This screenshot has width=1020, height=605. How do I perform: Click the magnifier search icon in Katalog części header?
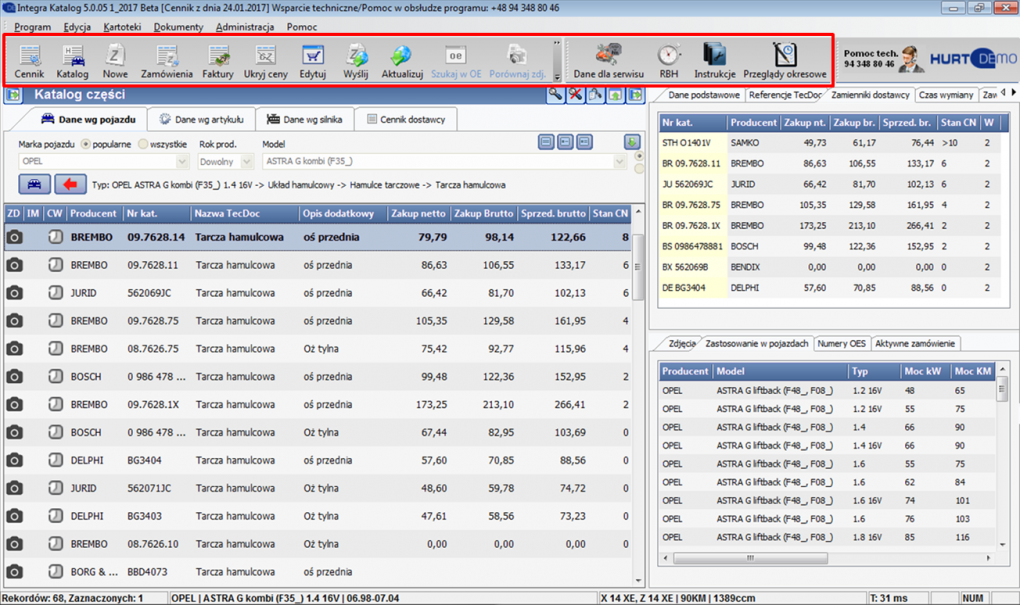click(555, 95)
